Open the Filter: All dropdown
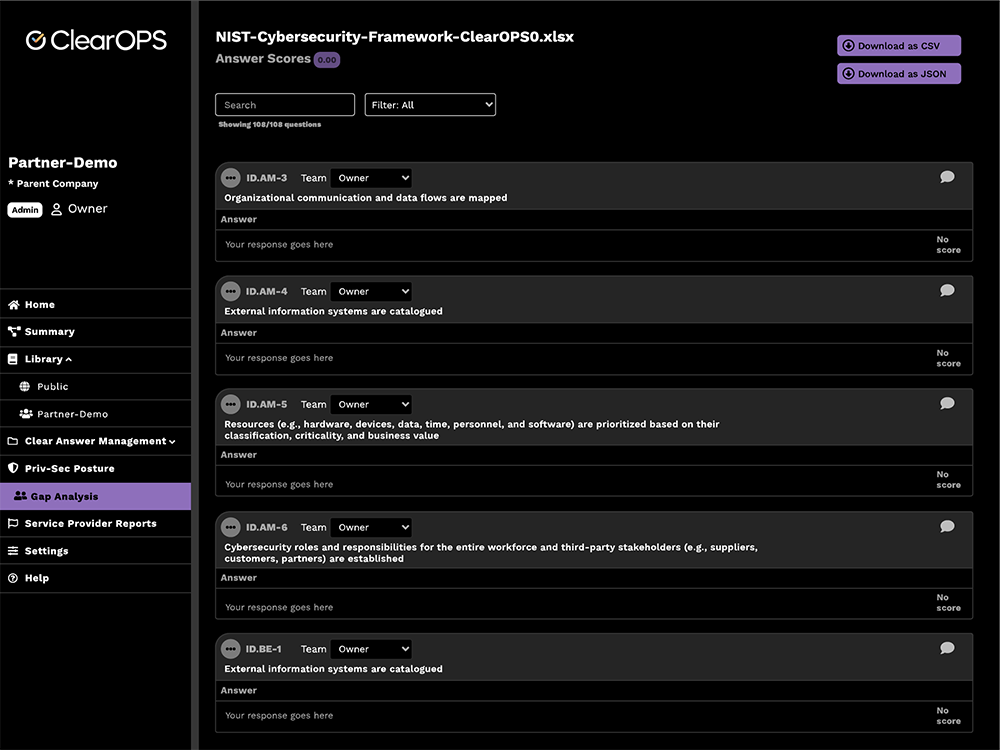The width and height of the screenshot is (1000, 750). tap(430, 104)
